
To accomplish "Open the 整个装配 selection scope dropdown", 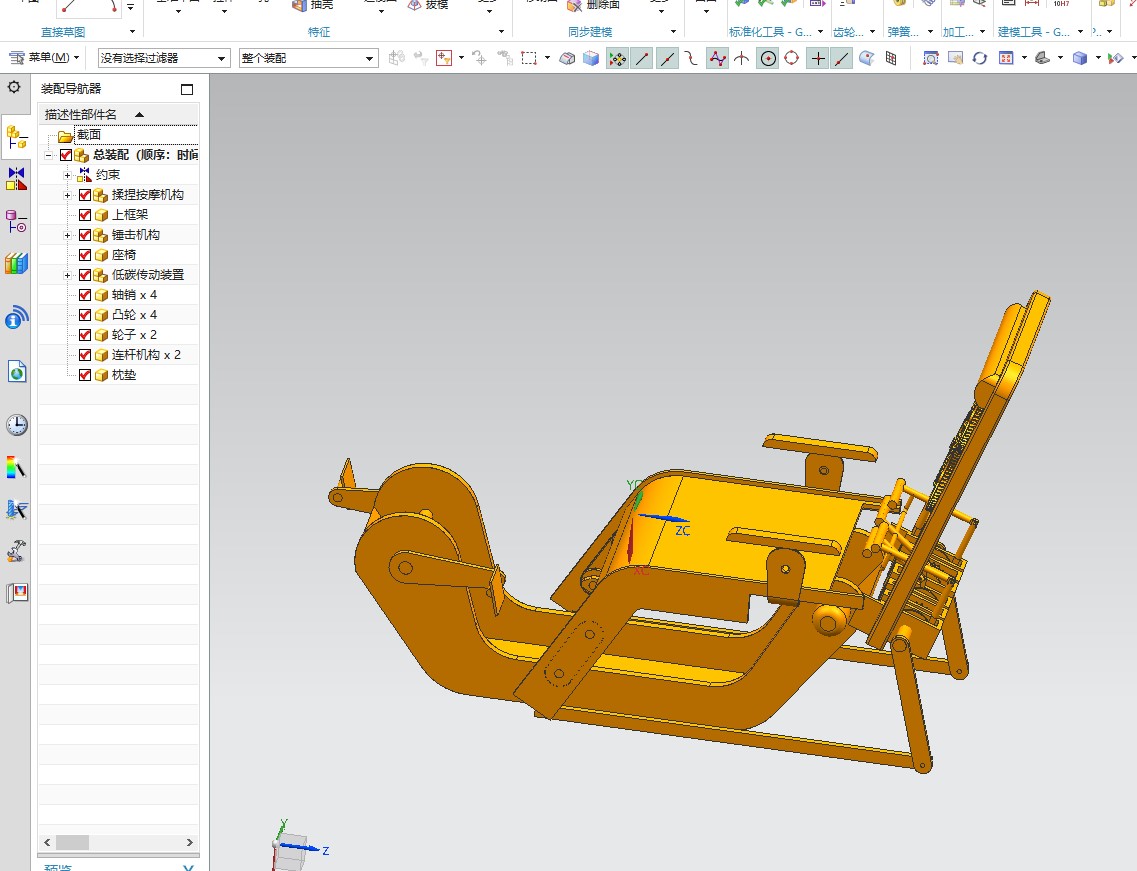I will click(308, 58).
